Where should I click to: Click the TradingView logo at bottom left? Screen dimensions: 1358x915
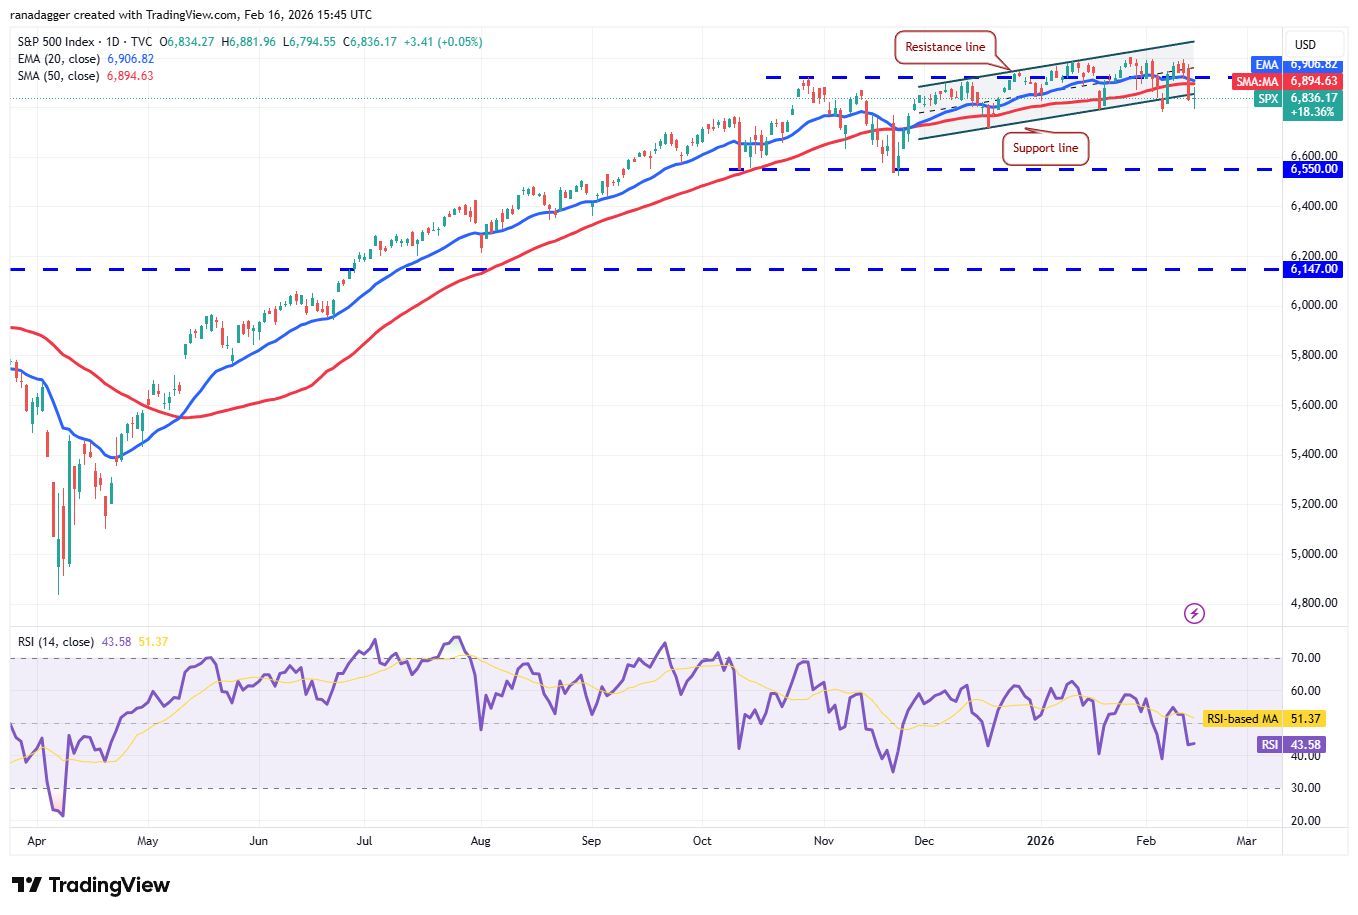pyautogui.click(x=91, y=885)
